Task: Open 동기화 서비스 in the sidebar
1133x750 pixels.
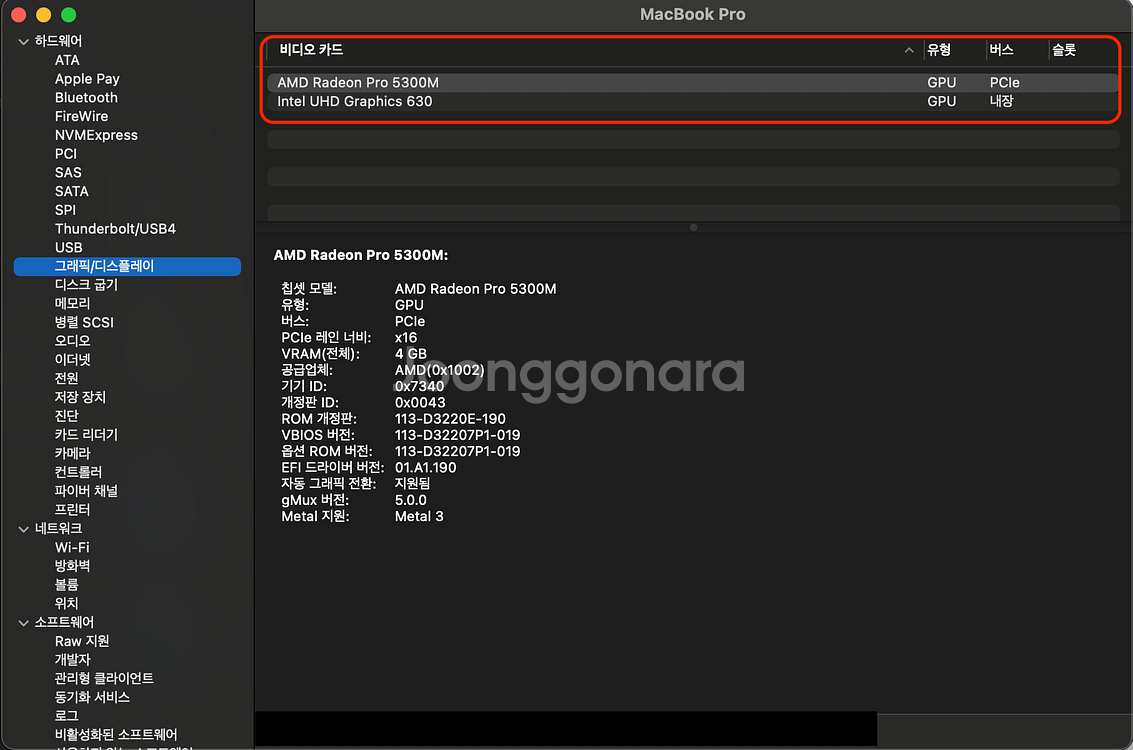Action: pos(92,698)
